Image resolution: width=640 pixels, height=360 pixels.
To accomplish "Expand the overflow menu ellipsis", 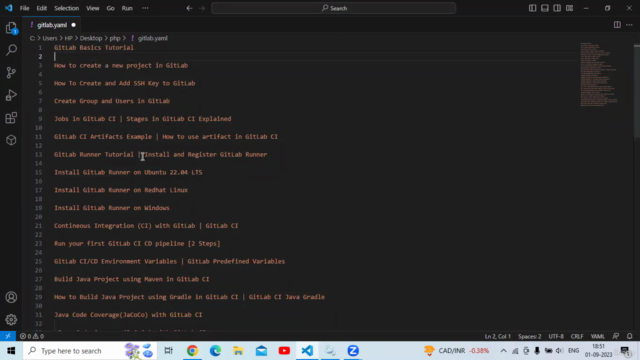I will point(145,8).
